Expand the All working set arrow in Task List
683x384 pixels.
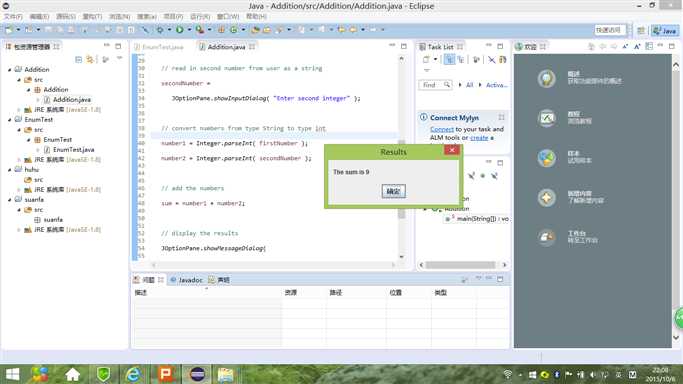point(460,85)
